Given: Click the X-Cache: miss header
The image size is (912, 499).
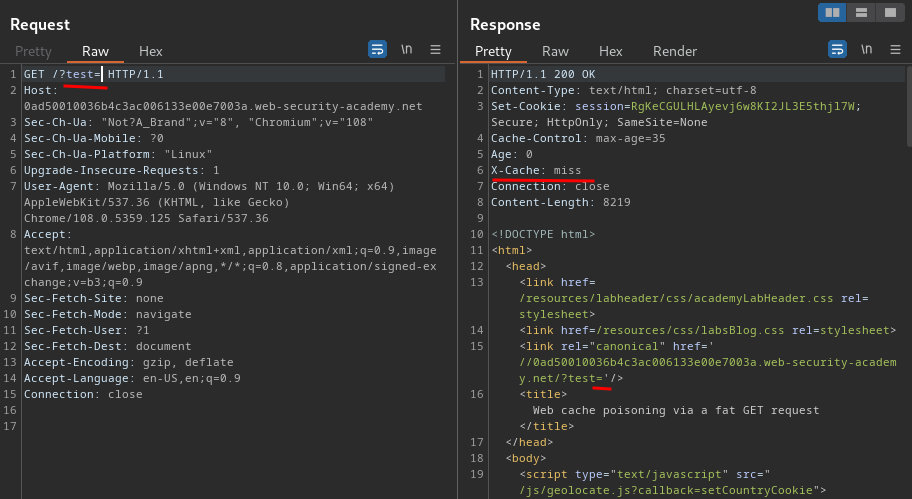Looking at the screenshot, I should pyautogui.click(x=536, y=170).
